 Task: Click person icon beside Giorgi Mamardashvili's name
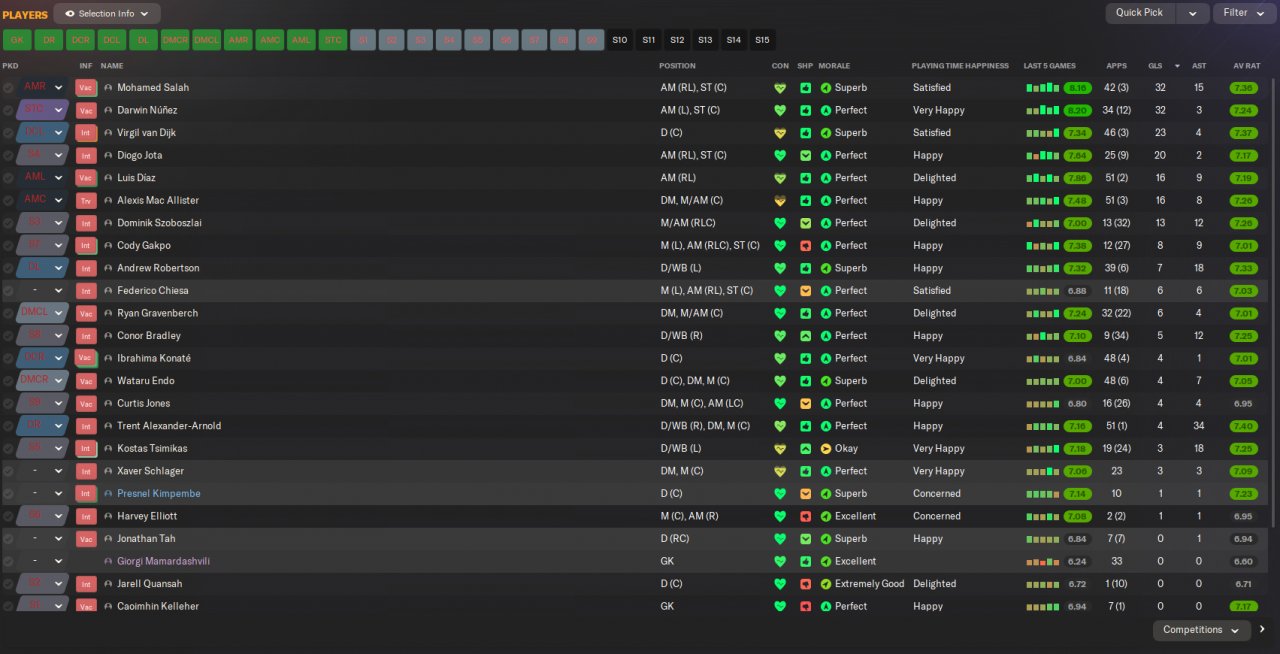tap(108, 562)
